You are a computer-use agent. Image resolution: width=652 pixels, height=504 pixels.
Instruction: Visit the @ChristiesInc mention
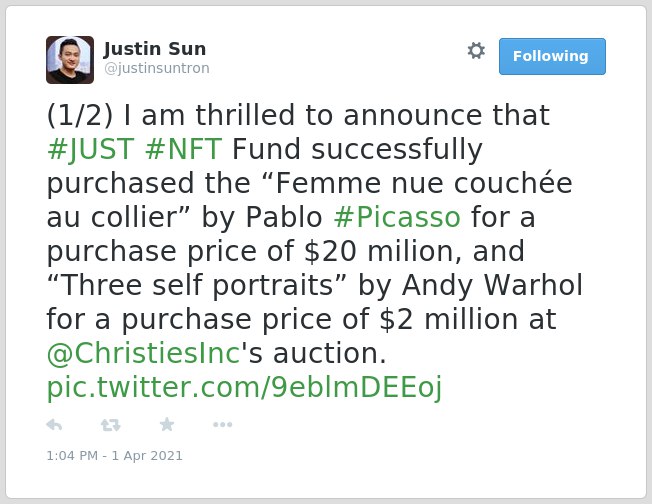[x=144, y=353]
